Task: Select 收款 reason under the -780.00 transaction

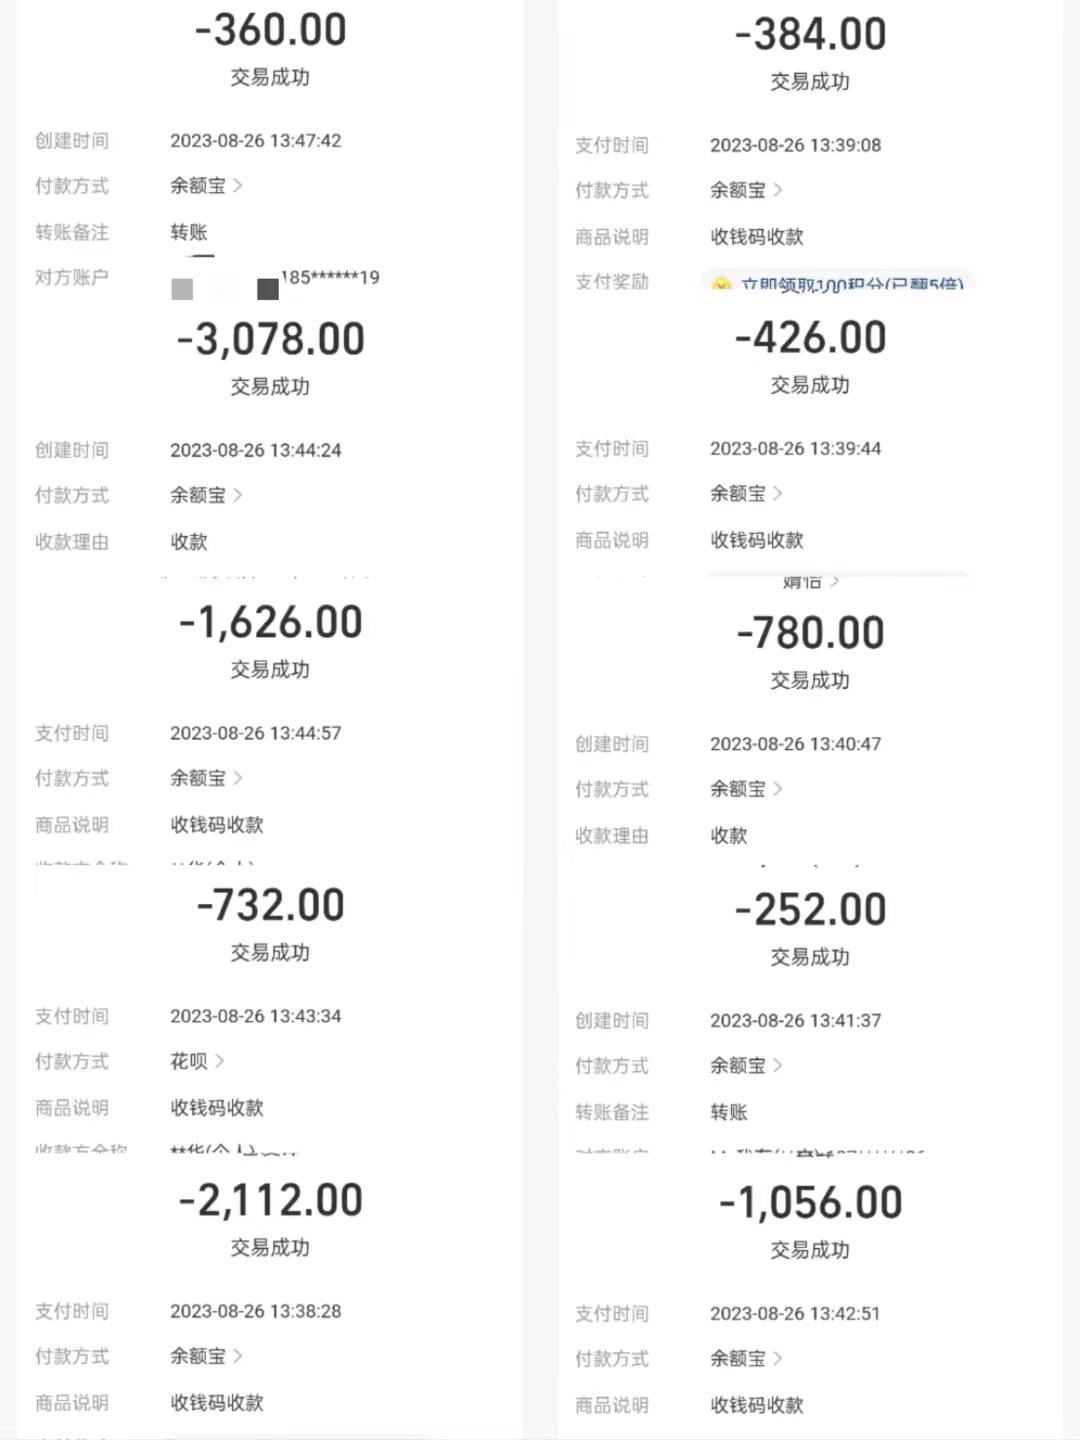Action: pyautogui.click(x=729, y=835)
